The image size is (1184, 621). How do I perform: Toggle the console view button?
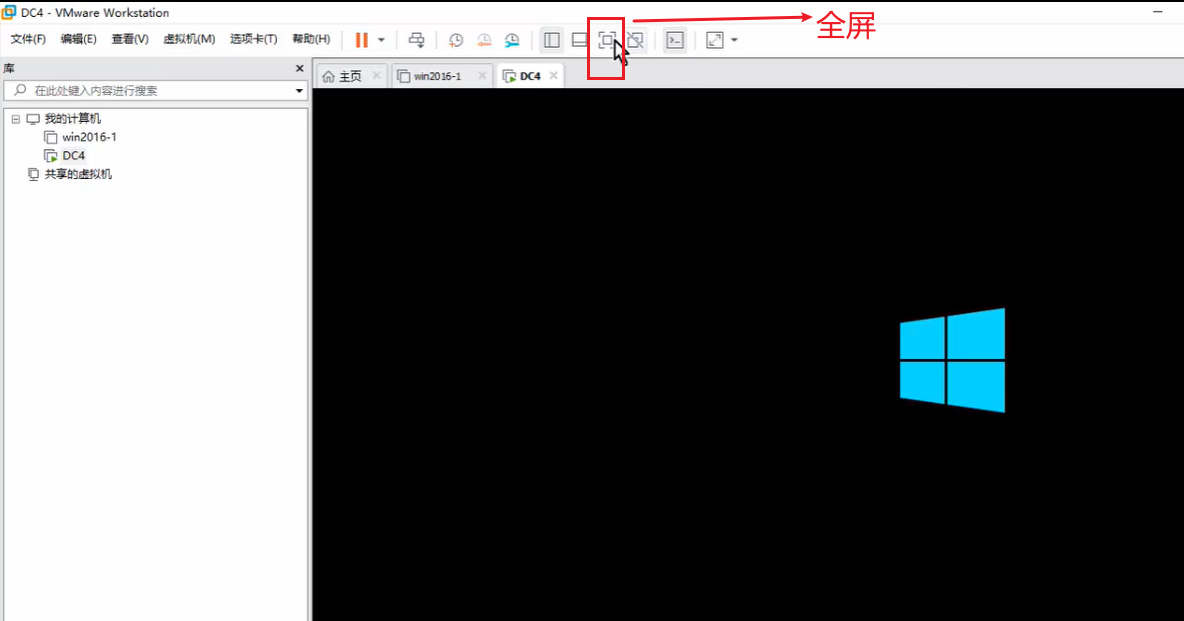tap(675, 40)
